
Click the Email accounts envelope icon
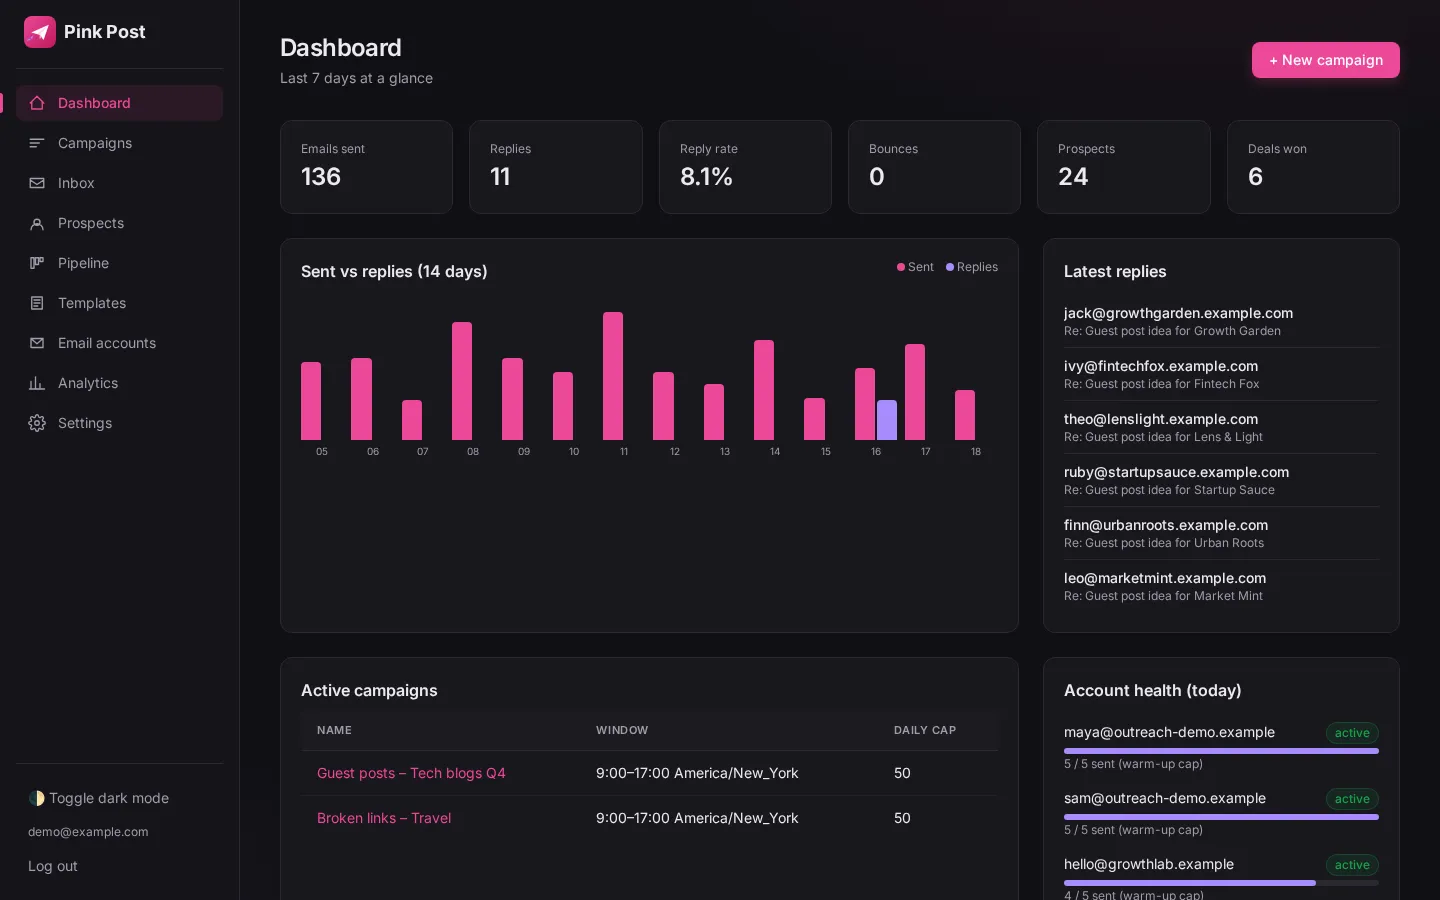(37, 343)
